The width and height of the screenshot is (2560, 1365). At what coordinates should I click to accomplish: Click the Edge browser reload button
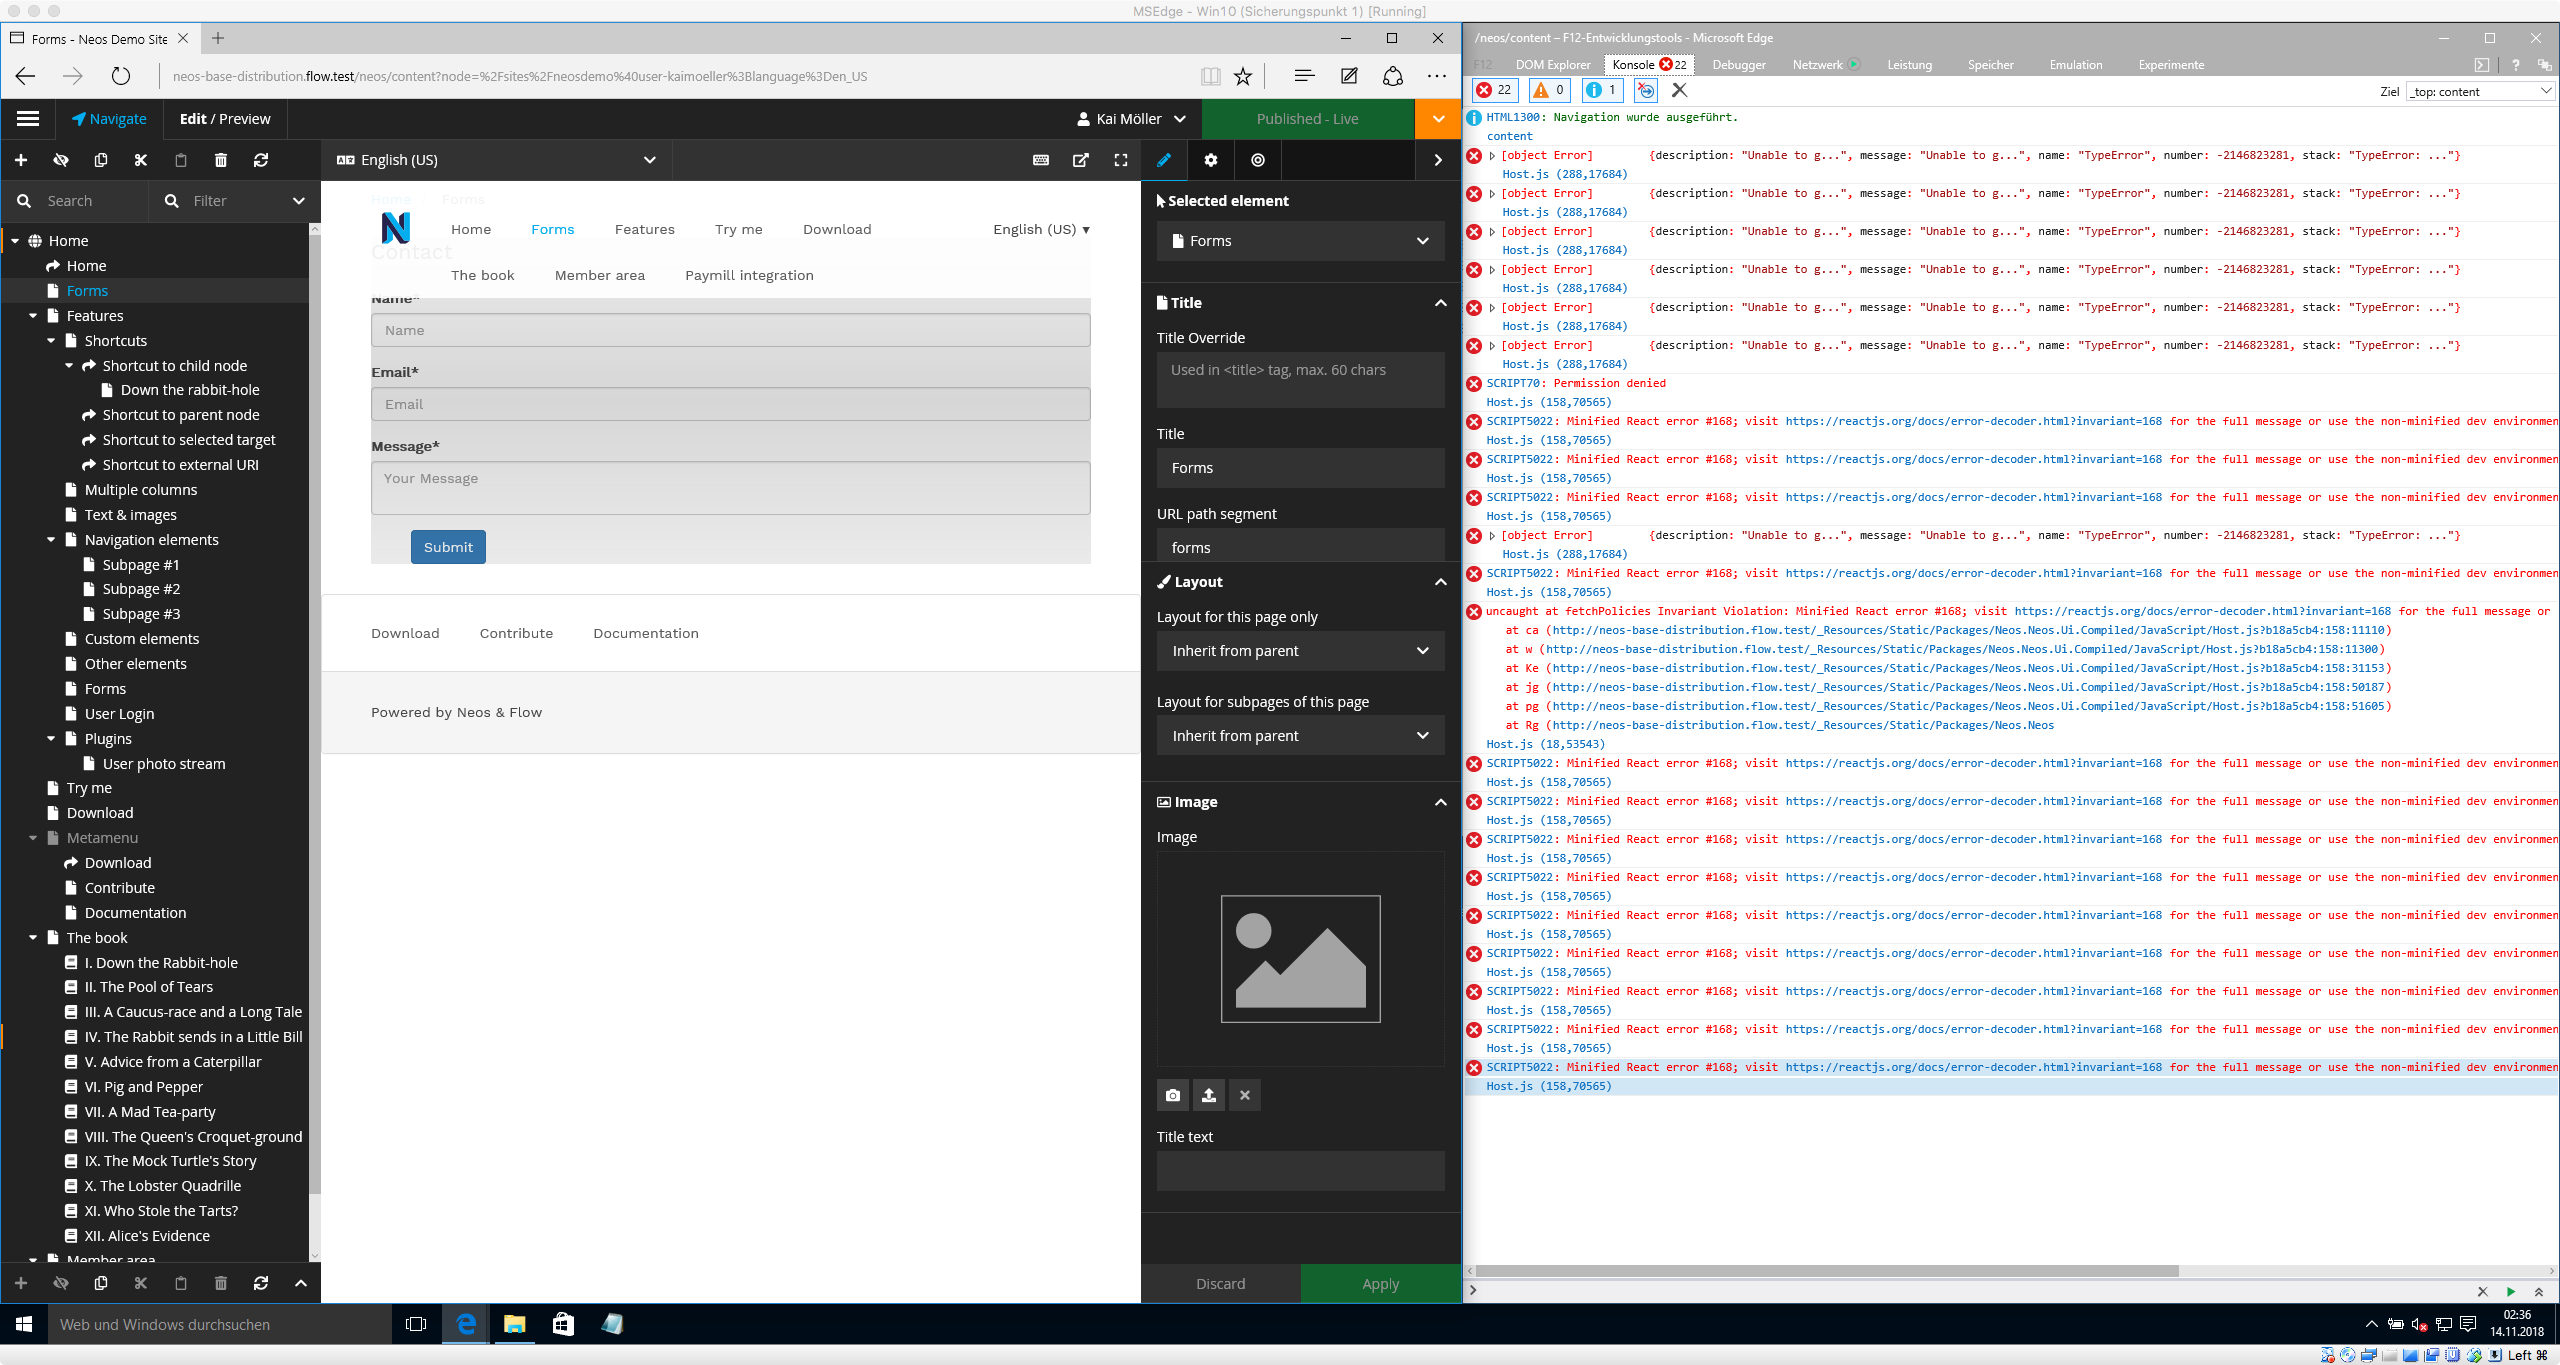tap(121, 76)
